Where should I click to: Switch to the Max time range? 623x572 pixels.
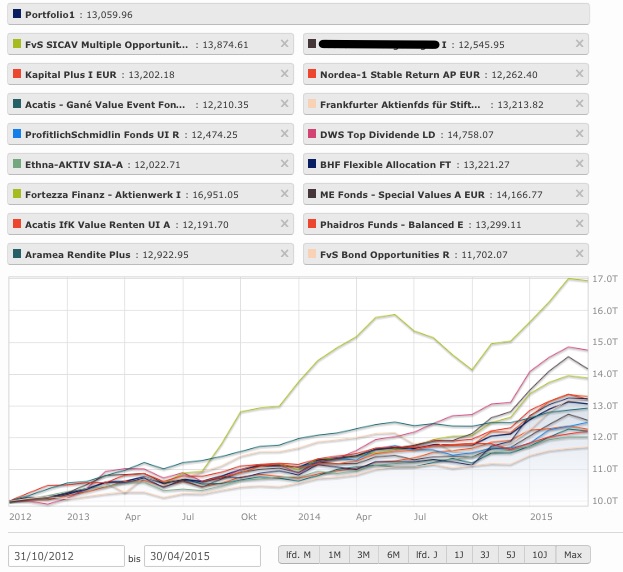click(x=573, y=555)
